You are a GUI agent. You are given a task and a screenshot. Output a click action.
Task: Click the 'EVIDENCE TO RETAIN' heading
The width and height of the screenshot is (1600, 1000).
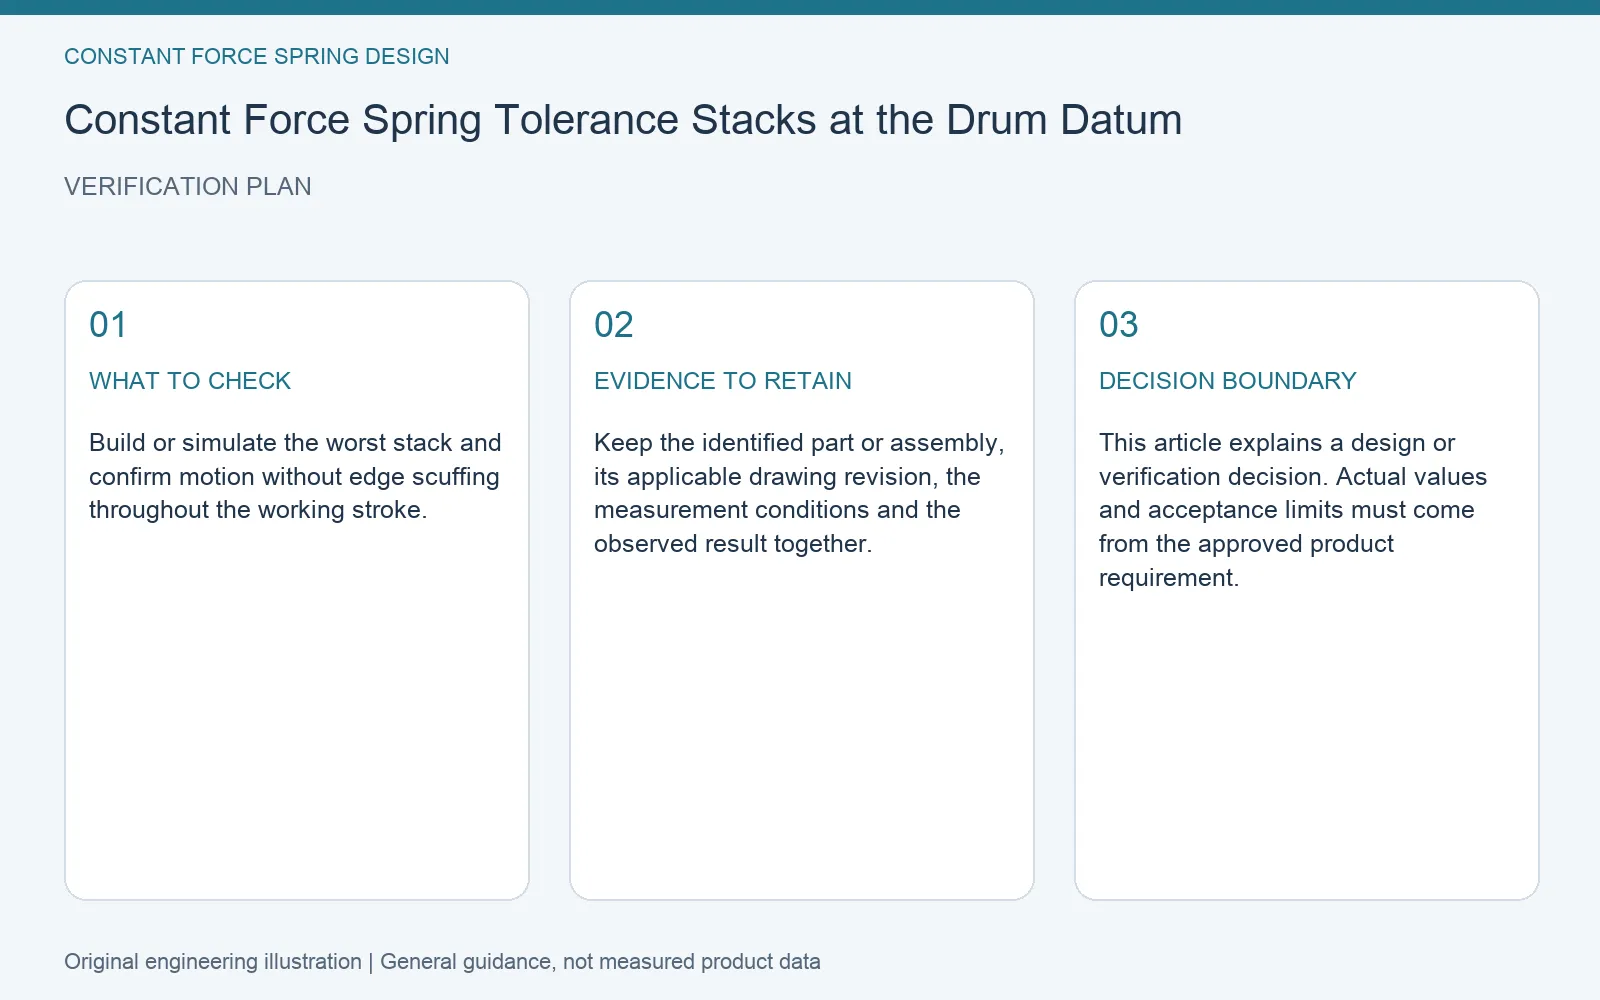pos(723,381)
